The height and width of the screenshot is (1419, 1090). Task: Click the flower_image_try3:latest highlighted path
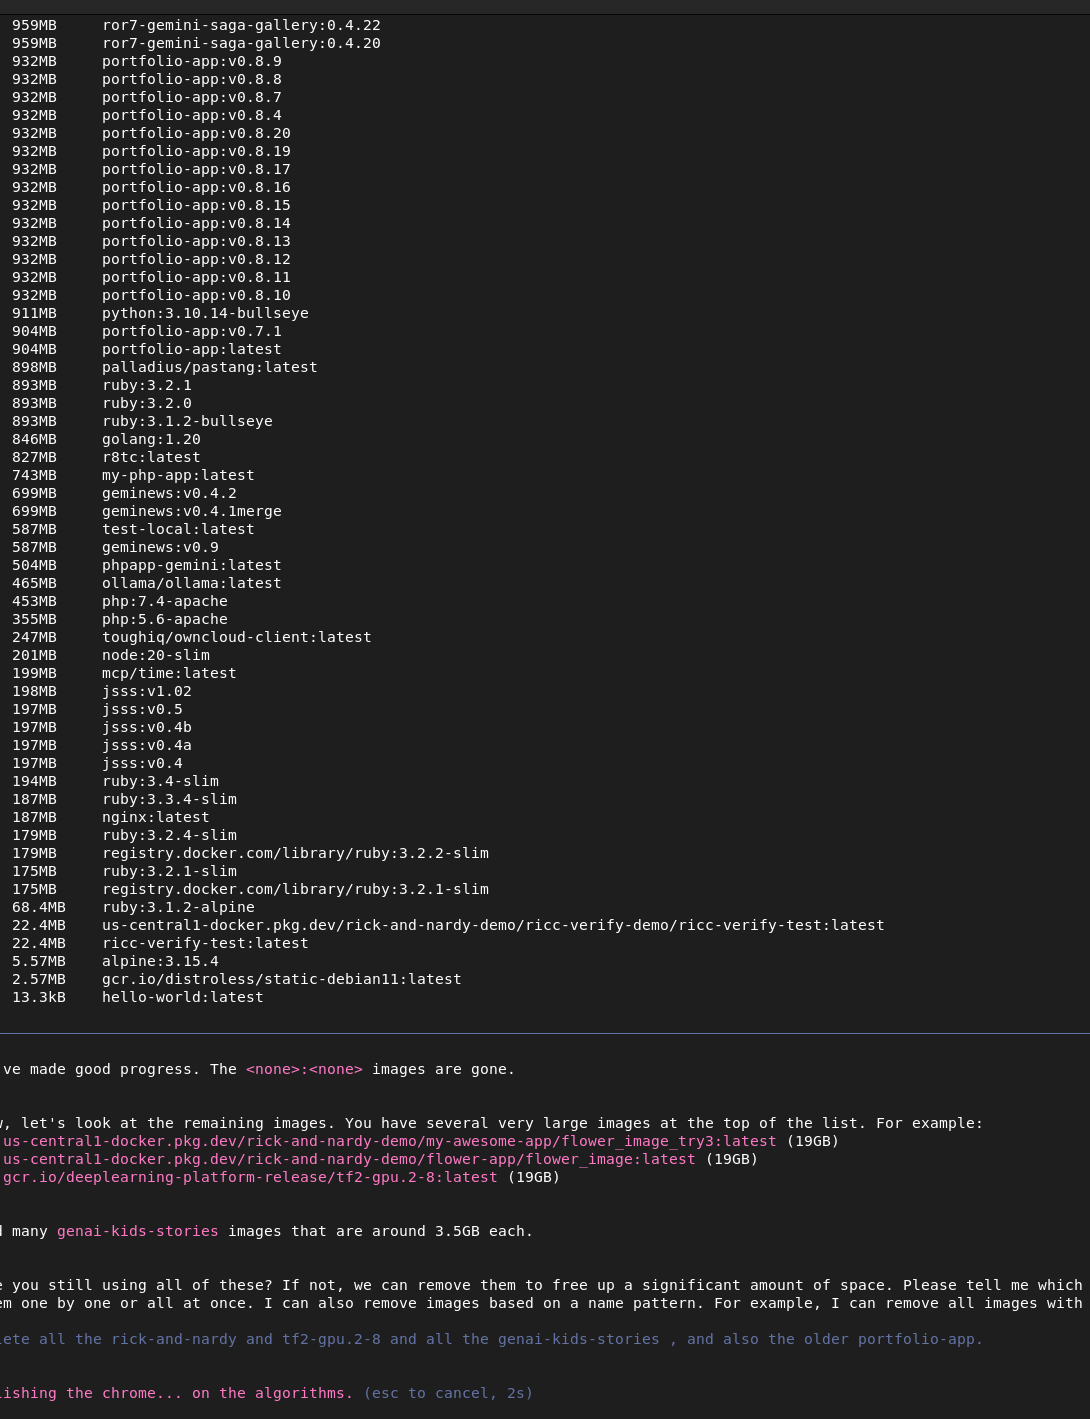tap(389, 1141)
